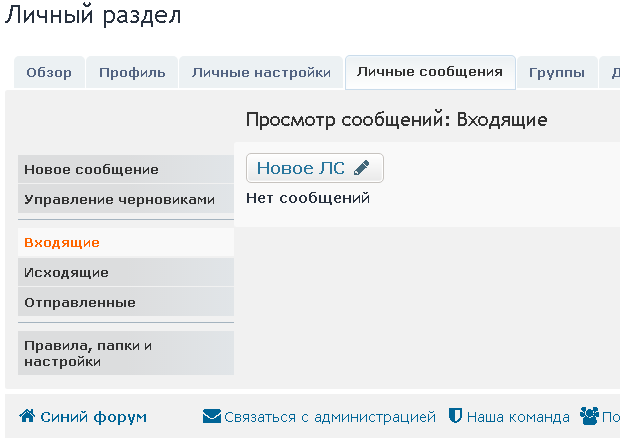Click the pencil icon on Новое ЛС

pyautogui.click(x=362, y=168)
